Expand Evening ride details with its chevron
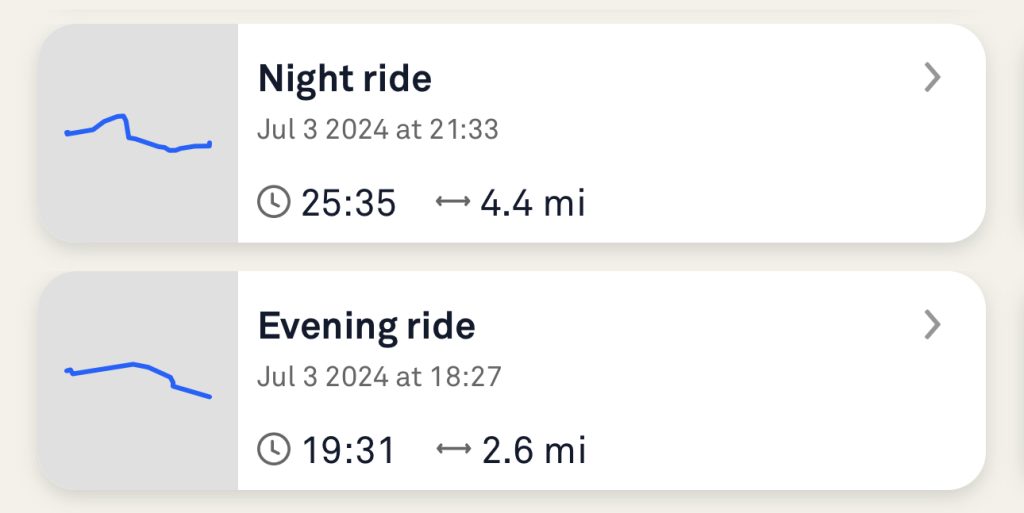Image resolution: width=1024 pixels, height=513 pixels. pos(932,325)
